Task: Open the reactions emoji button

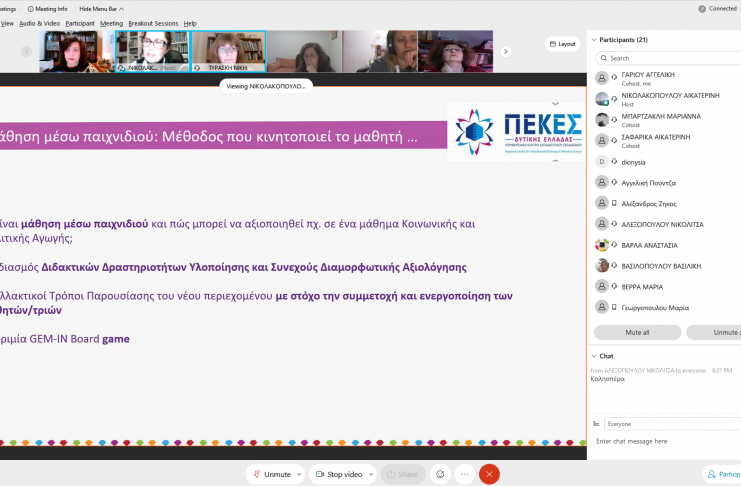Action: [440, 474]
